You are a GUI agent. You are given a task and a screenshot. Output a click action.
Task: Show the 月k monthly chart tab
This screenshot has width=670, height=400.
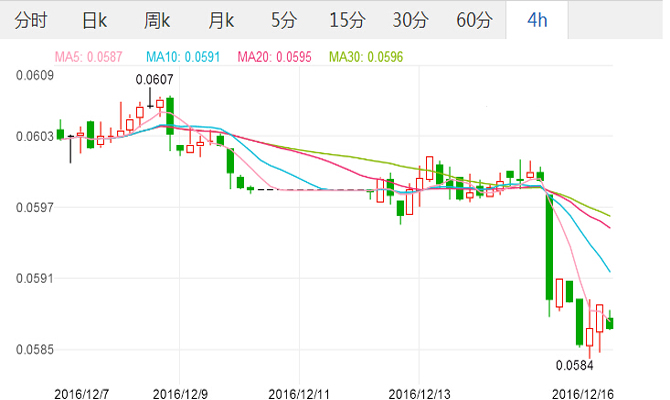tap(221, 20)
